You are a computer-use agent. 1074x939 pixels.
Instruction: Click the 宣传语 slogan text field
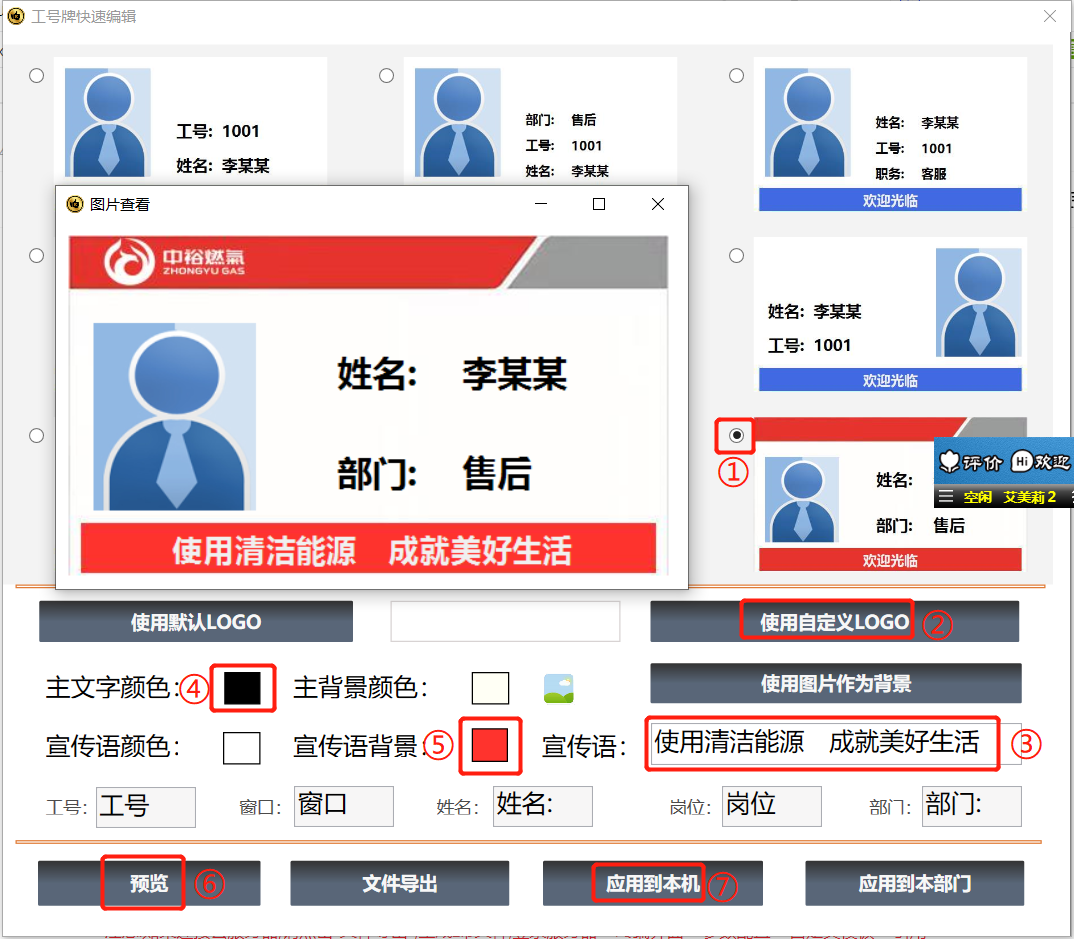tap(836, 743)
